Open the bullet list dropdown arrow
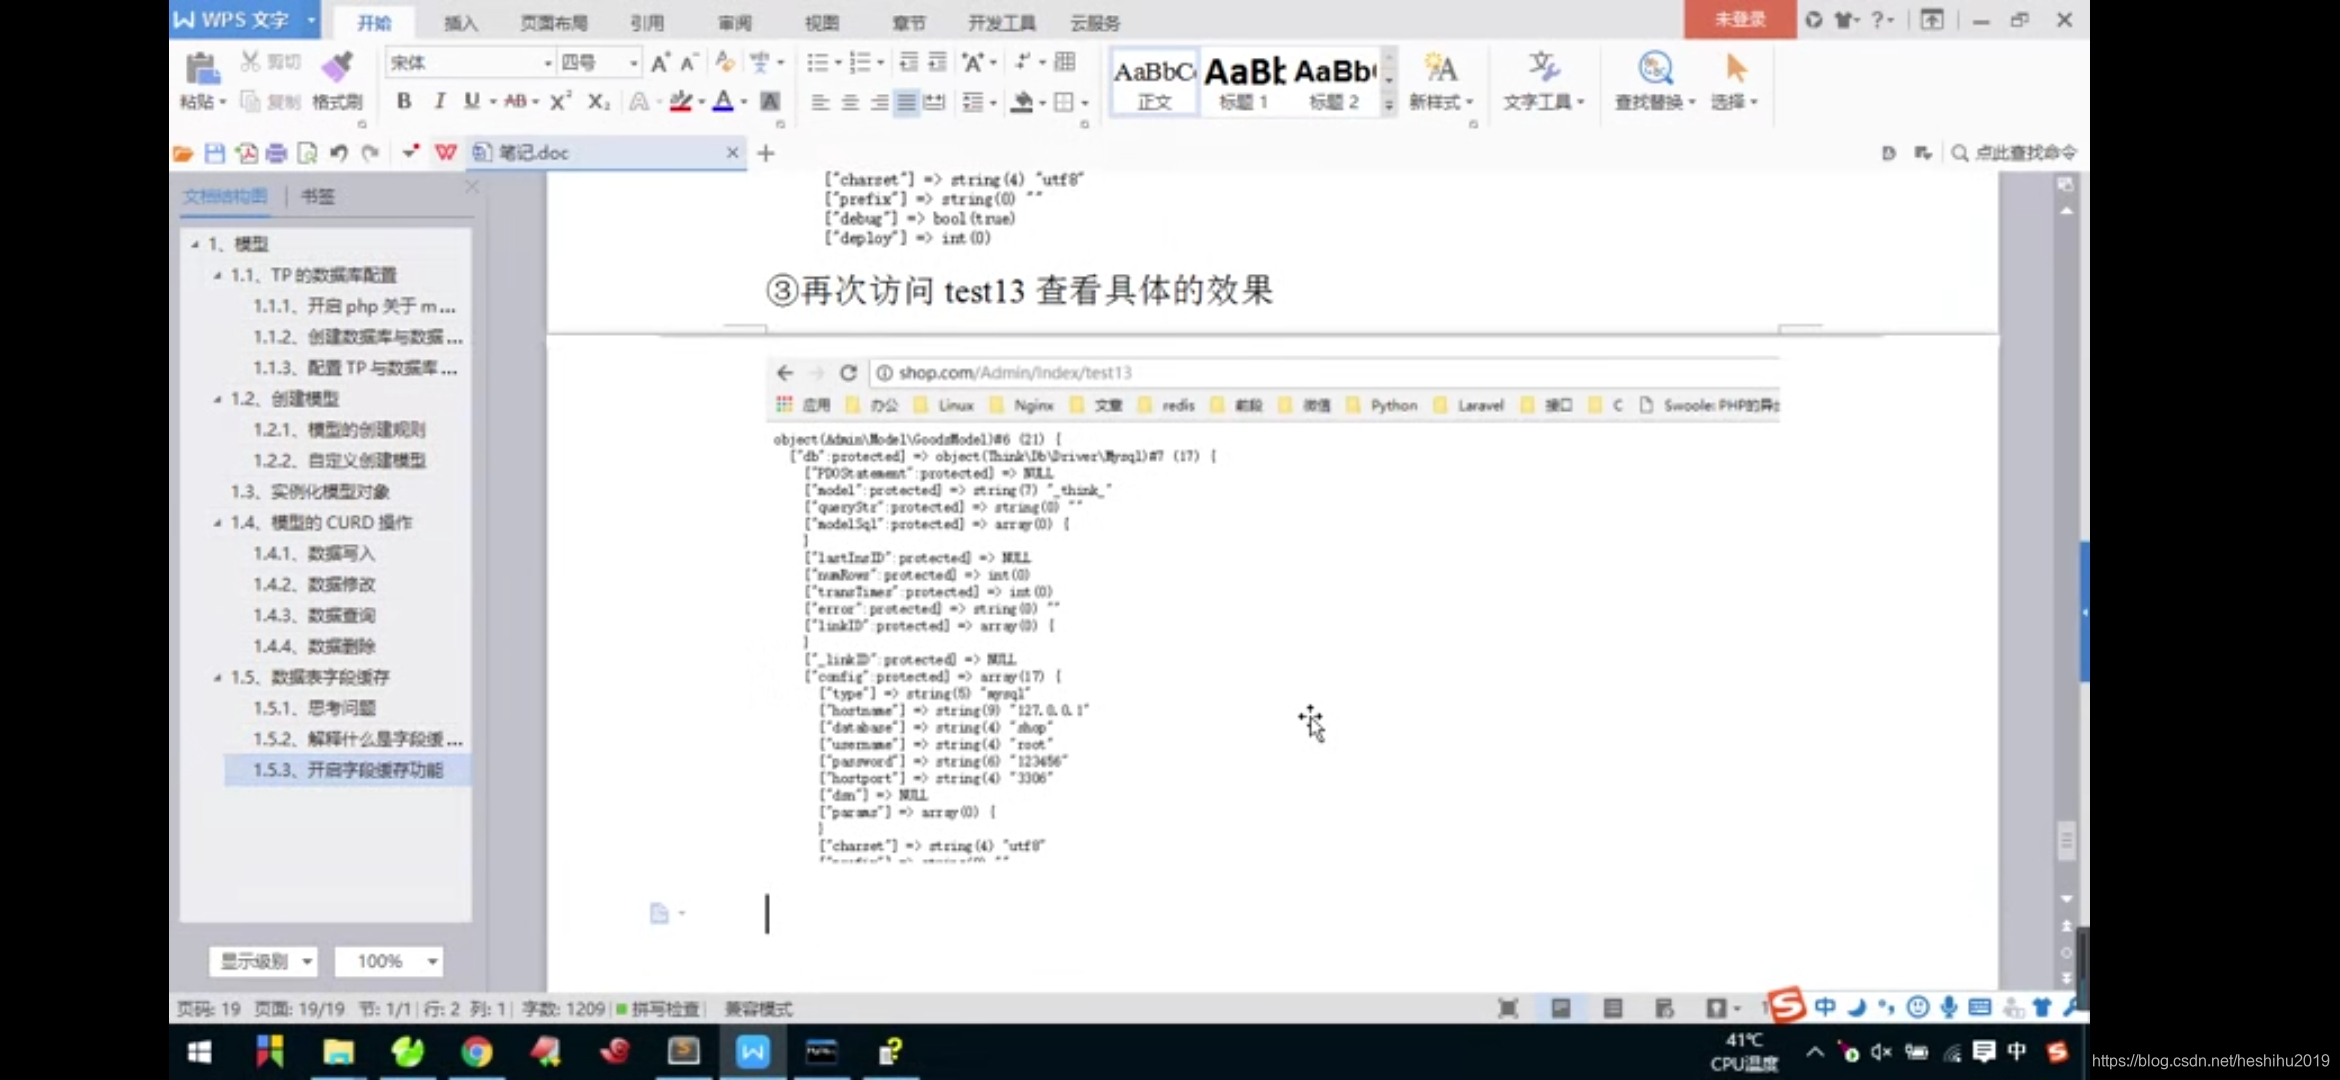 pos(838,63)
